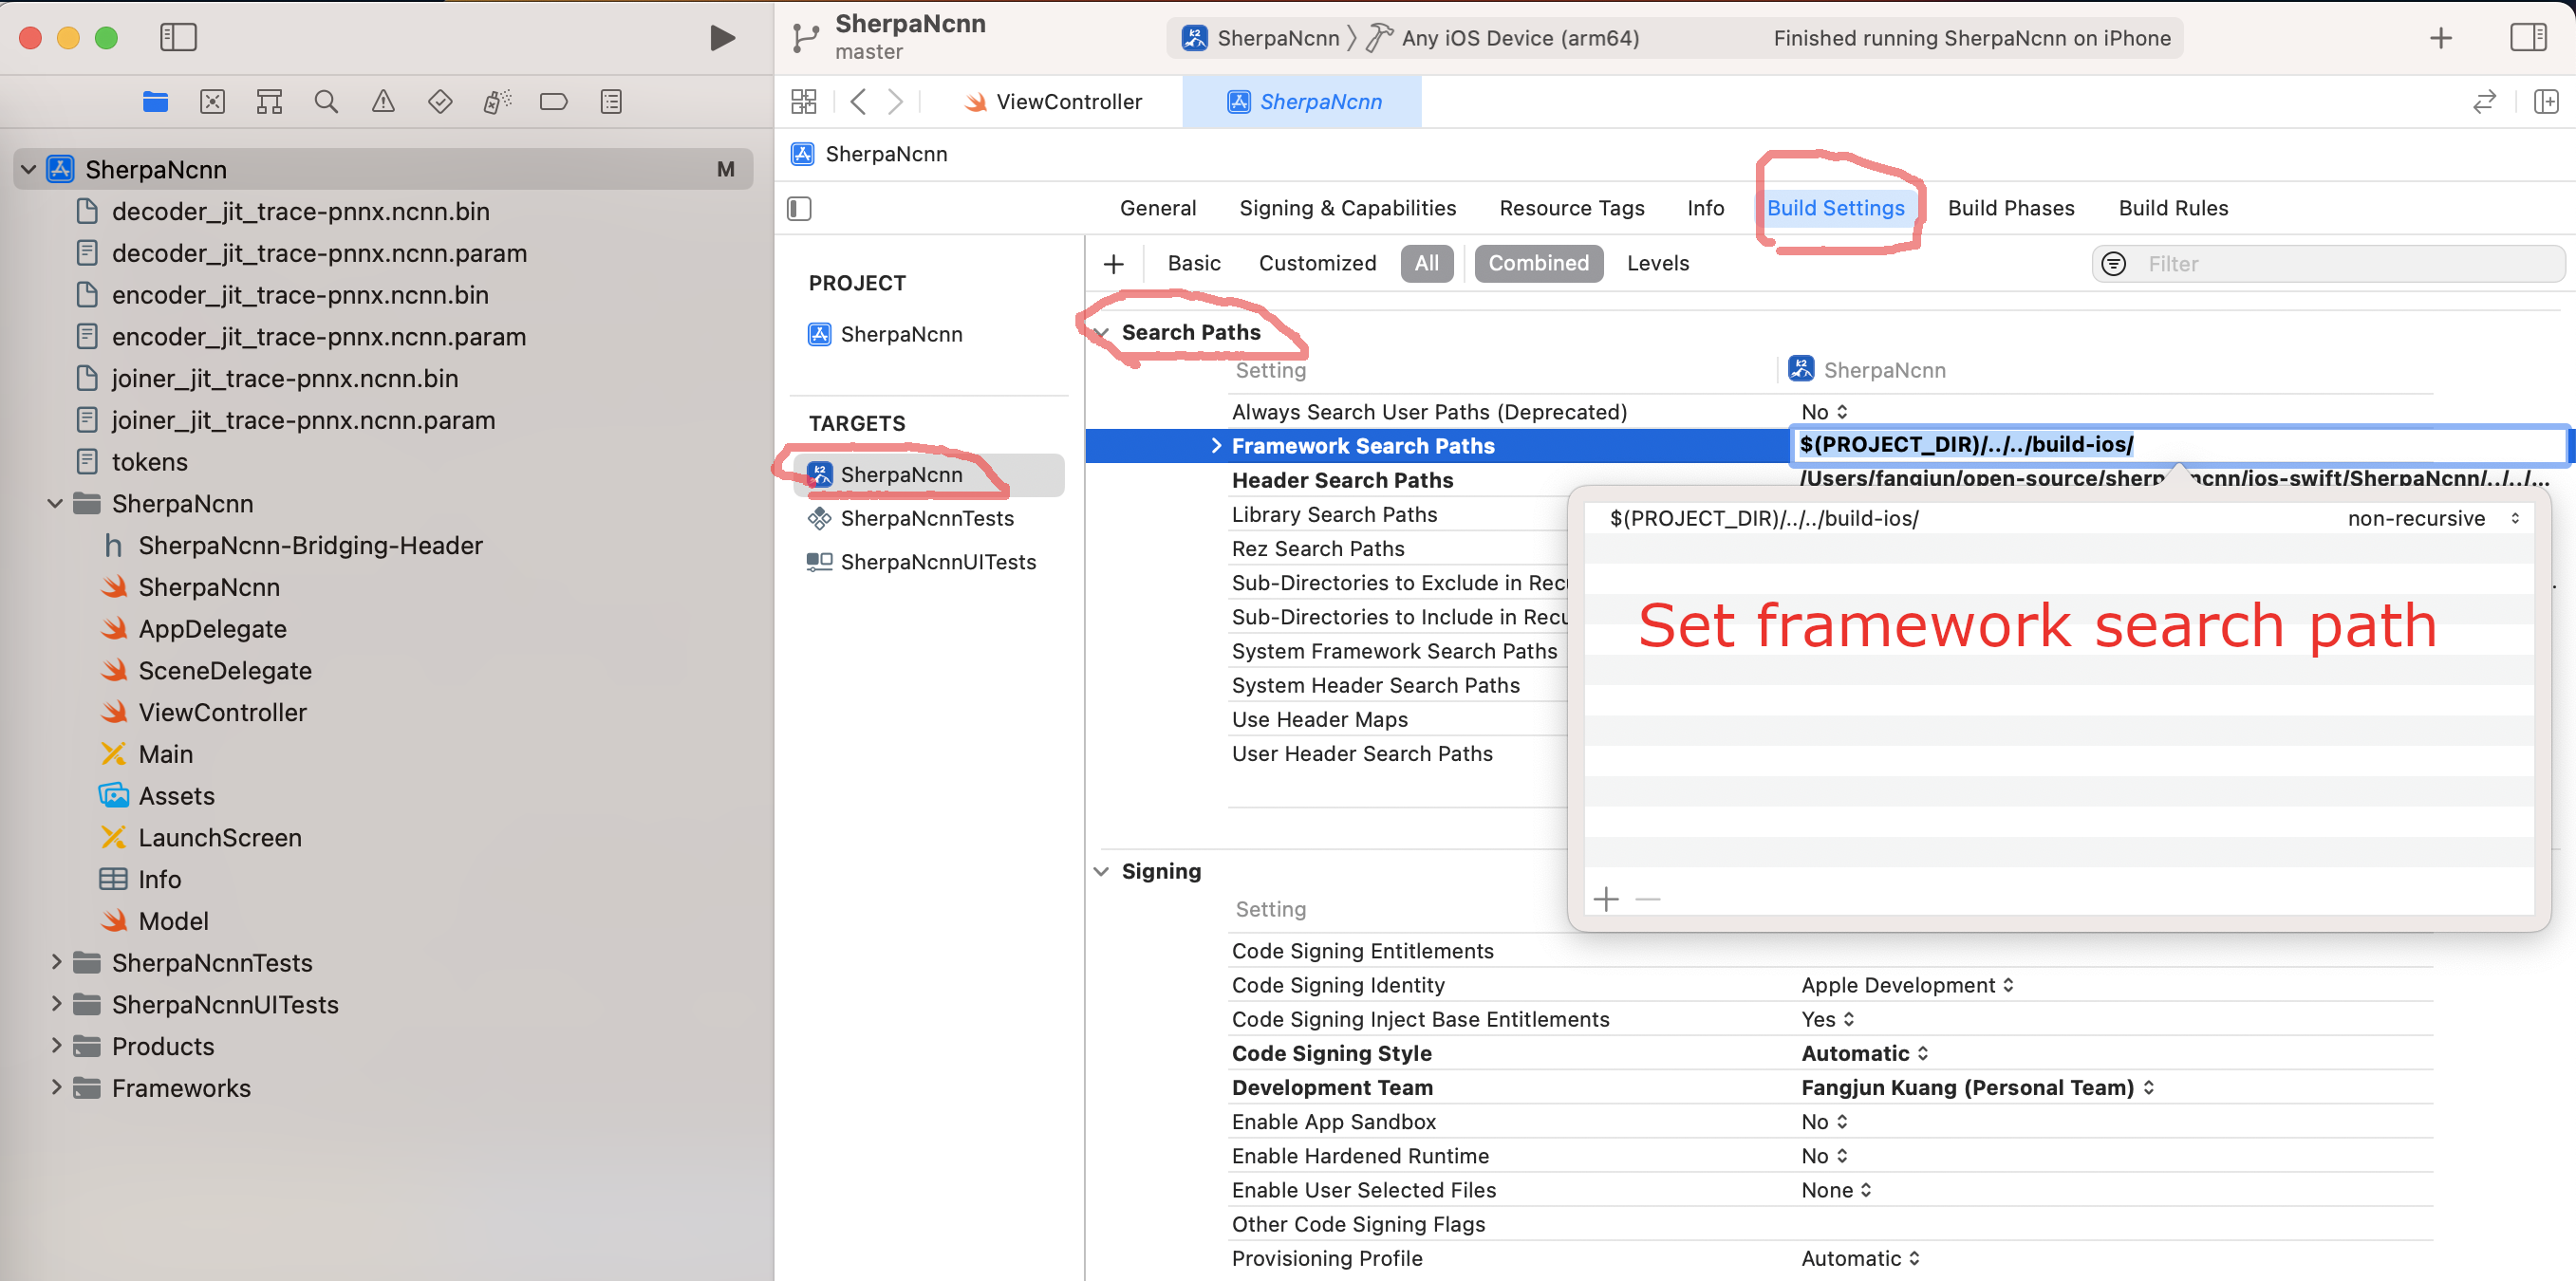Open the Info settings tab
Image resolution: width=2576 pixels, height=1281 pixels.
click(1705, 208)
